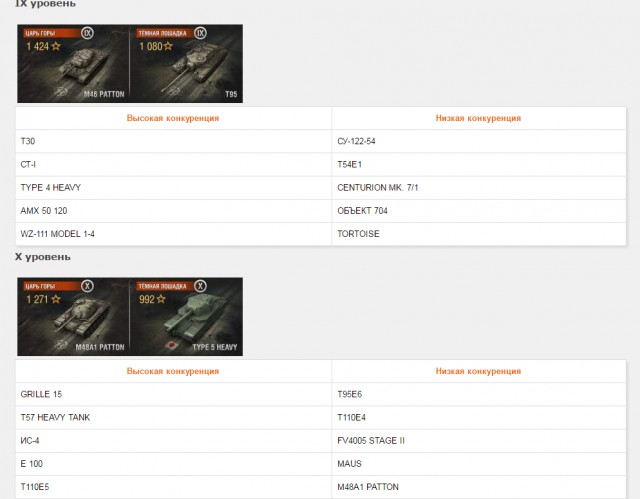
Task: Open the M46 Patton tier IX thumbnail
Action: 73,64
